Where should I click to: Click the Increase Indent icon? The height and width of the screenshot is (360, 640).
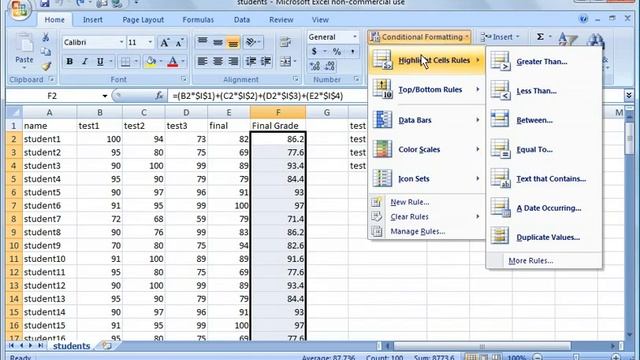click(266, 62)
